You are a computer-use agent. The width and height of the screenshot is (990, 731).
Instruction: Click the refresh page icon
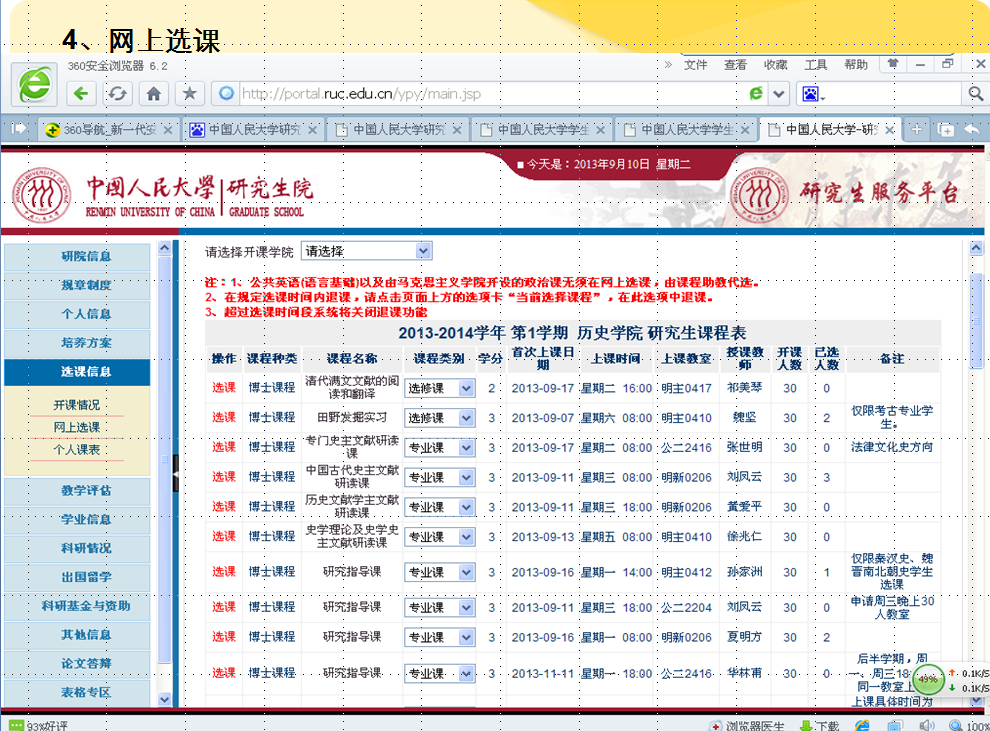(x=118, y=94)
